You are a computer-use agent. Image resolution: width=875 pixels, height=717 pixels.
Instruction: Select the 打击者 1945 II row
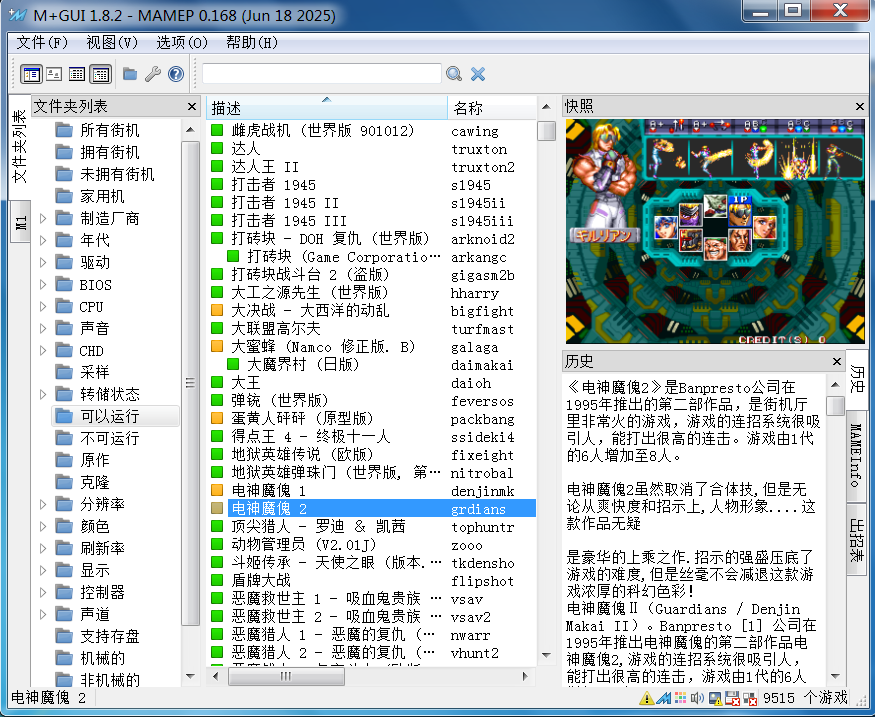tap(371, 203)
